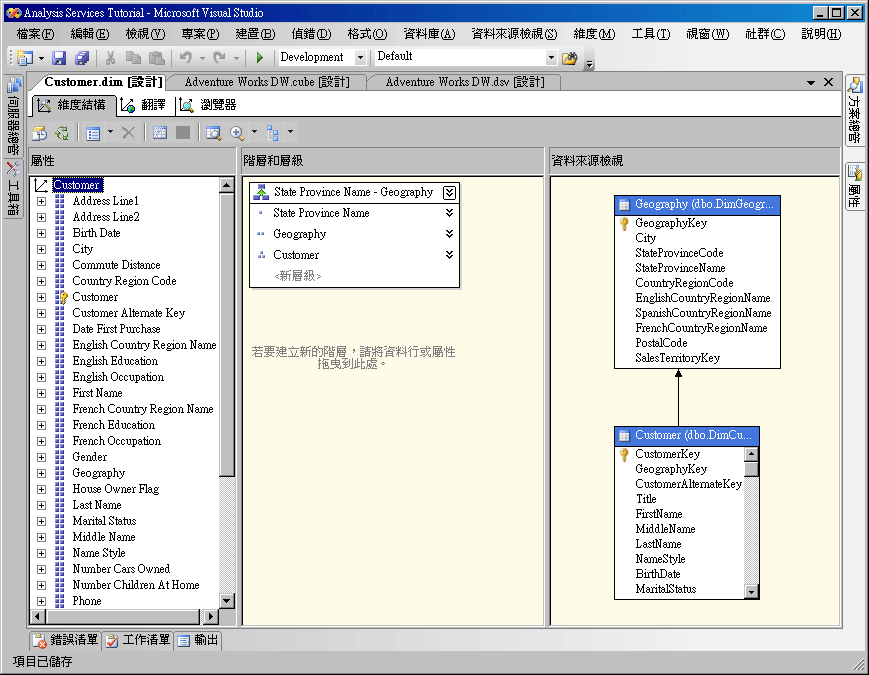The image size is (869, 675).
Task: Click the Cut scissors icon
Action: [110, 58]
